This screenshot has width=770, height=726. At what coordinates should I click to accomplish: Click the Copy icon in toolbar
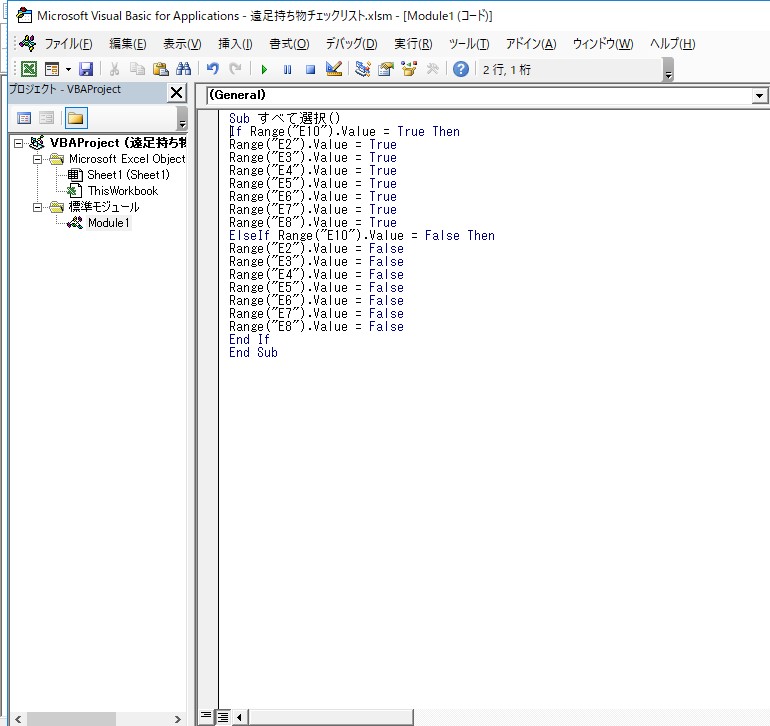[137, 69]
